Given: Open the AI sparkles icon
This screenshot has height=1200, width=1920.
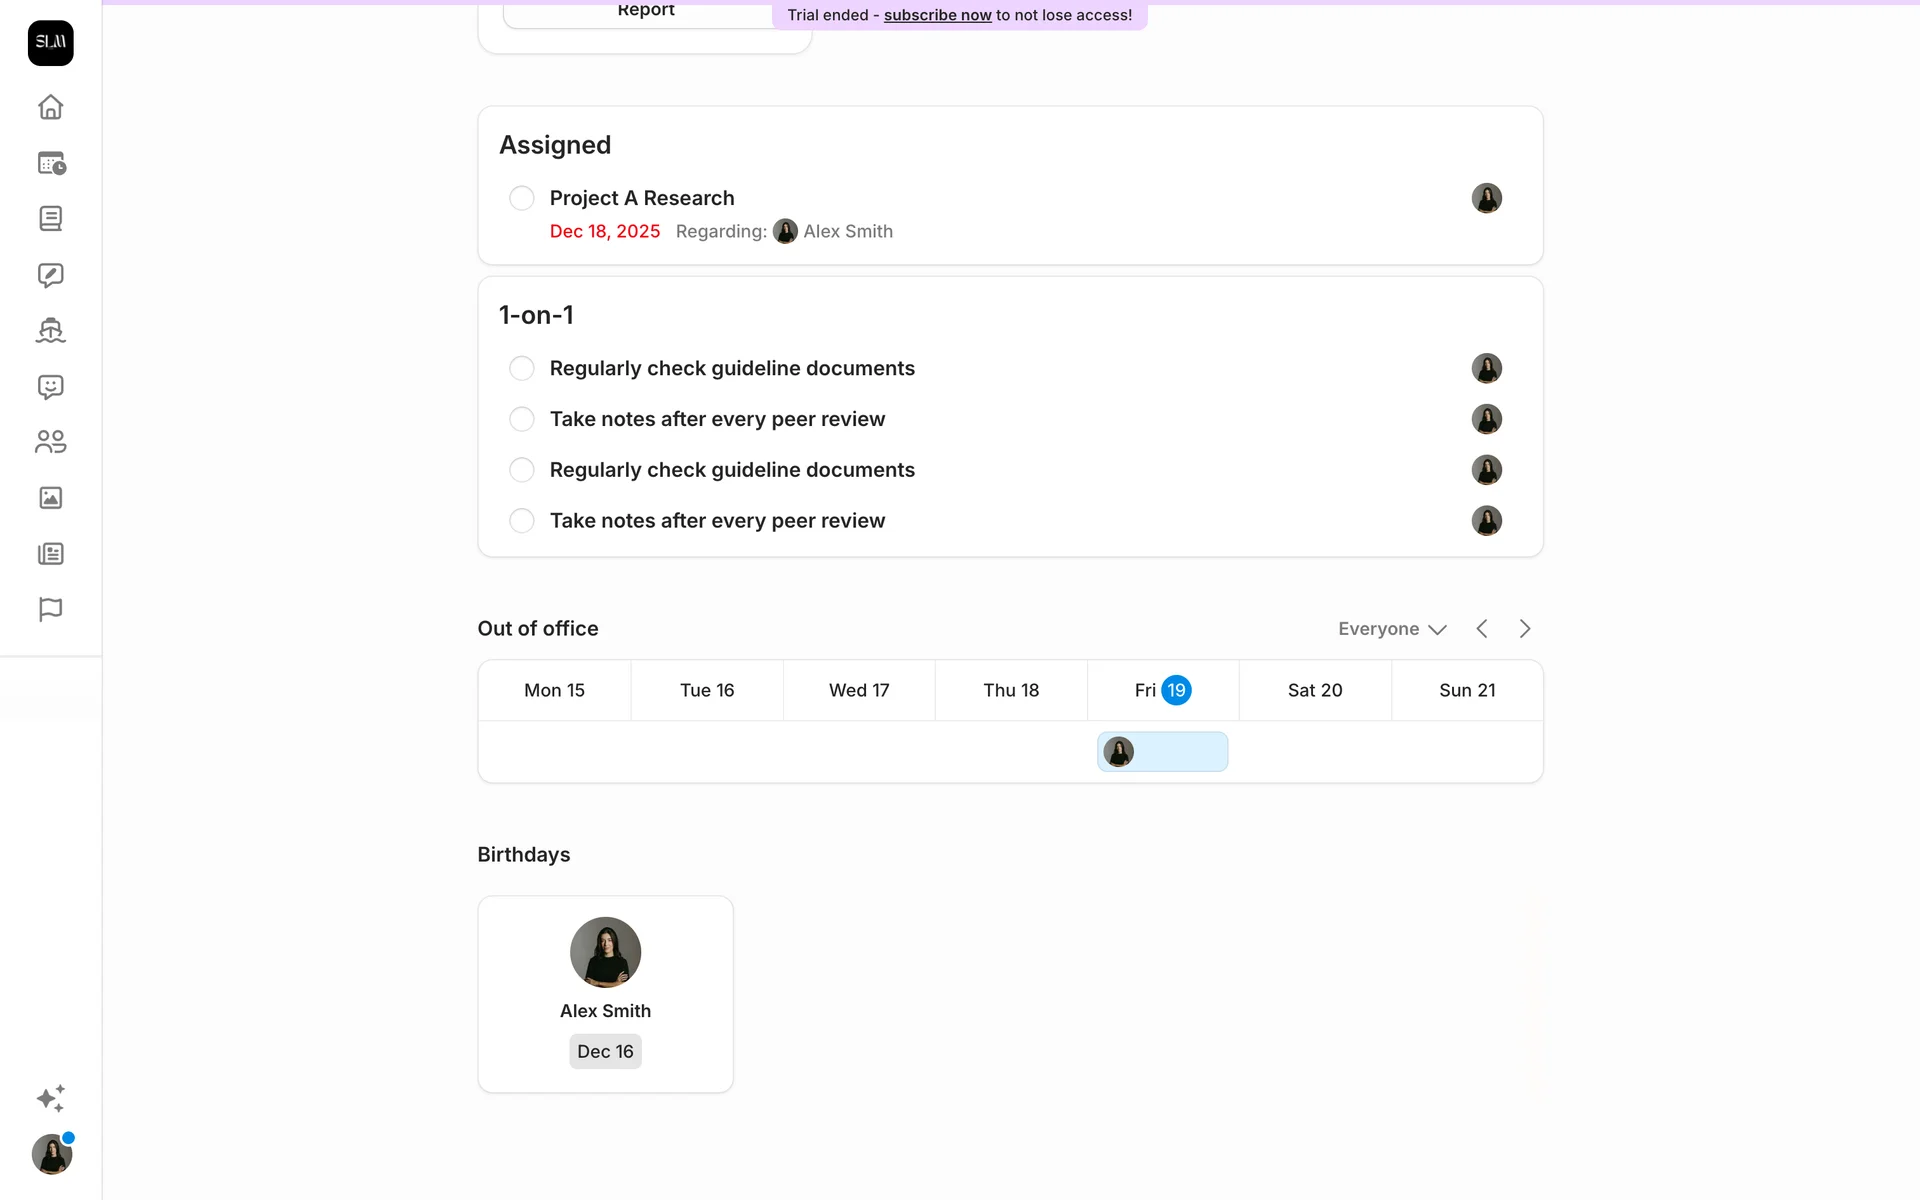Looking at the screenshot, I should tap(50, 1098).
